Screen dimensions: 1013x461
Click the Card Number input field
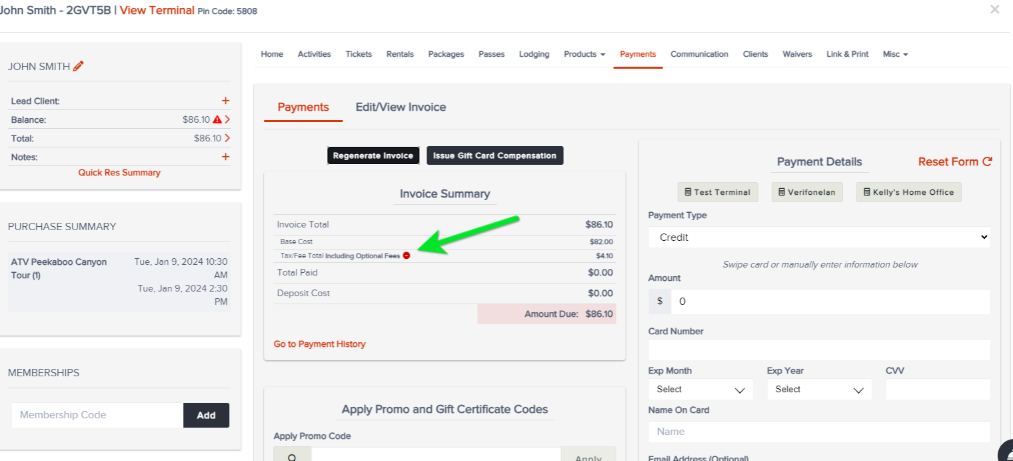point(819,350)
